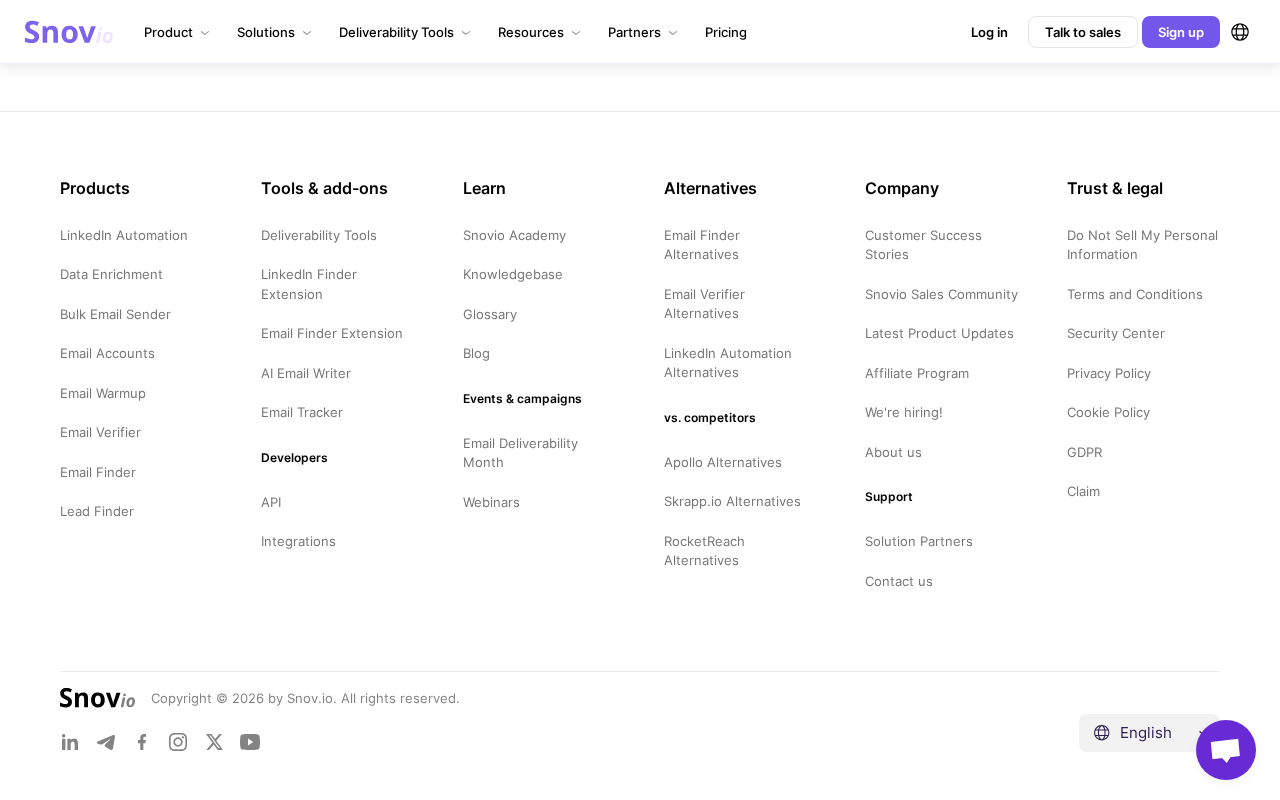Open the AI Email Writer link
Screen dimensions: 1280x800
[306, 373]
